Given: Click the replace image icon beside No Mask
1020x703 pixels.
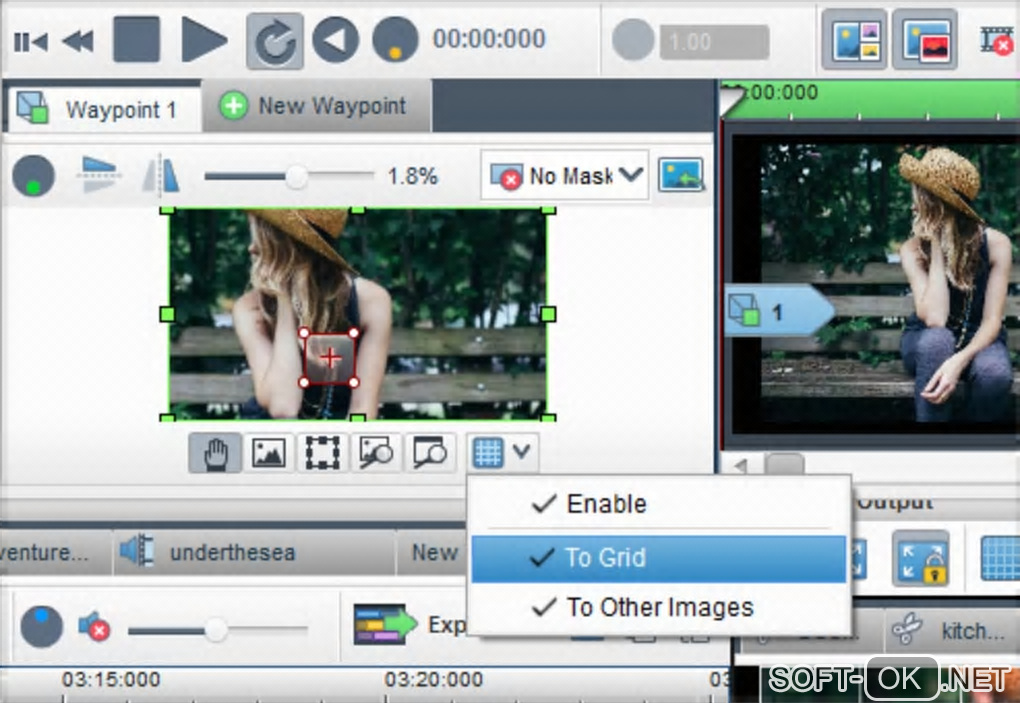Looking at the screenshot, I should click(681, 175).
